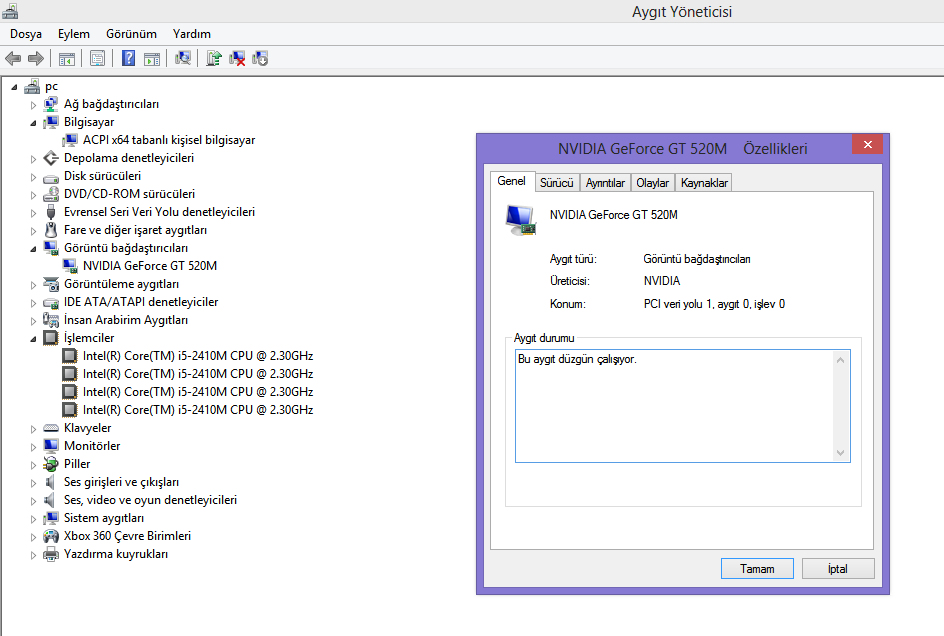
Task: Select the Monitörler tree label
Action: (92, 446)
